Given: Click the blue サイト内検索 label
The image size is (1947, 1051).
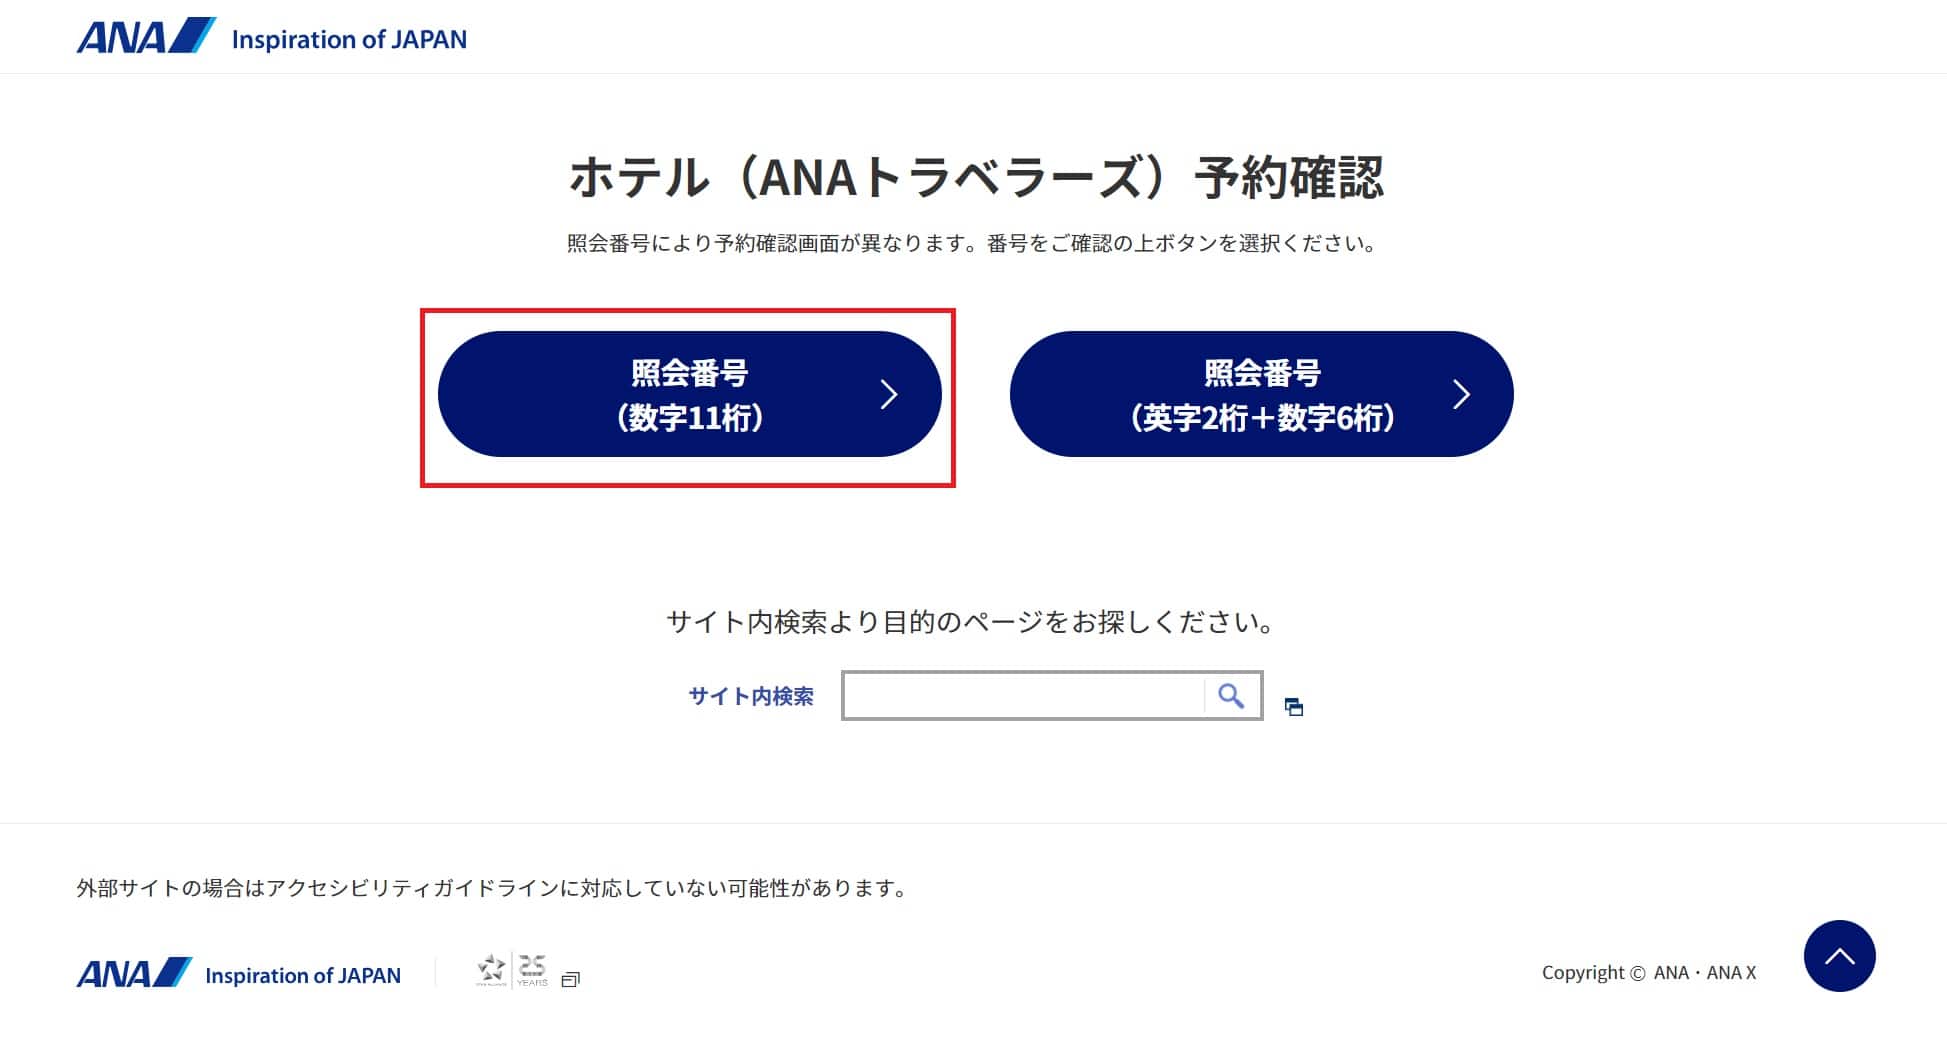Looking at the screenshot, I should 751,696.
